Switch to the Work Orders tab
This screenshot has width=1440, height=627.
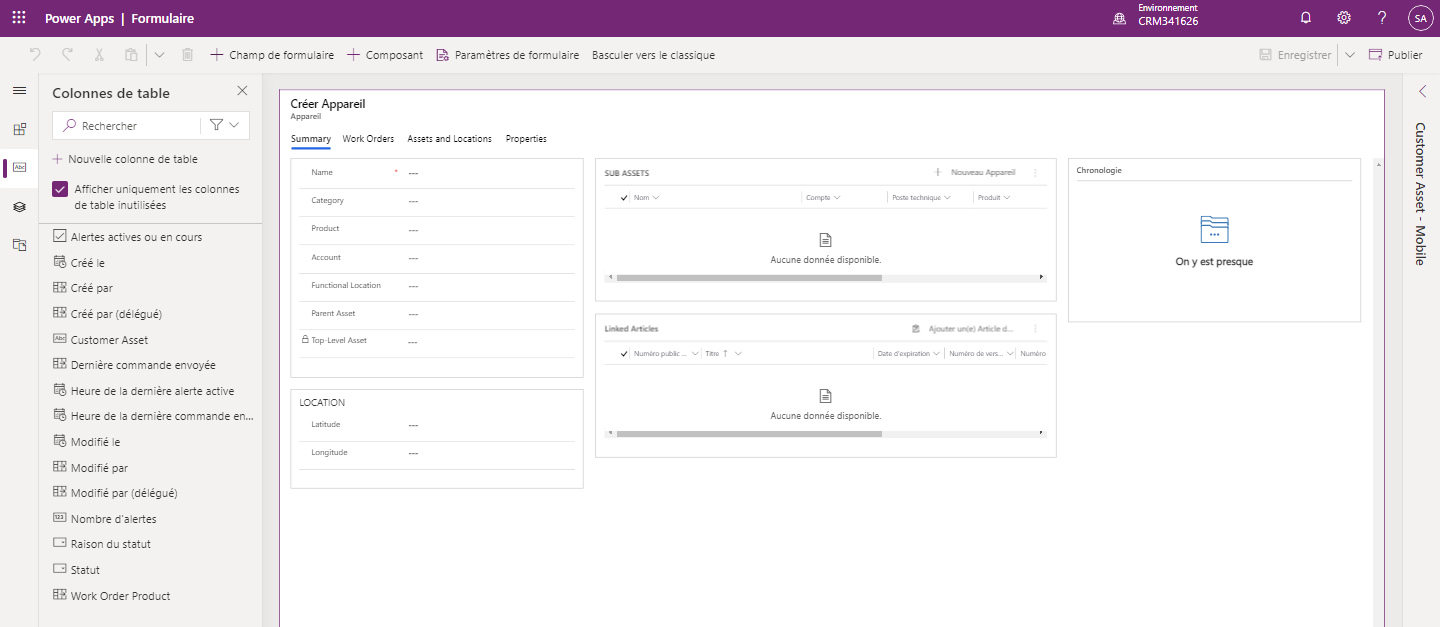[368, 139]
